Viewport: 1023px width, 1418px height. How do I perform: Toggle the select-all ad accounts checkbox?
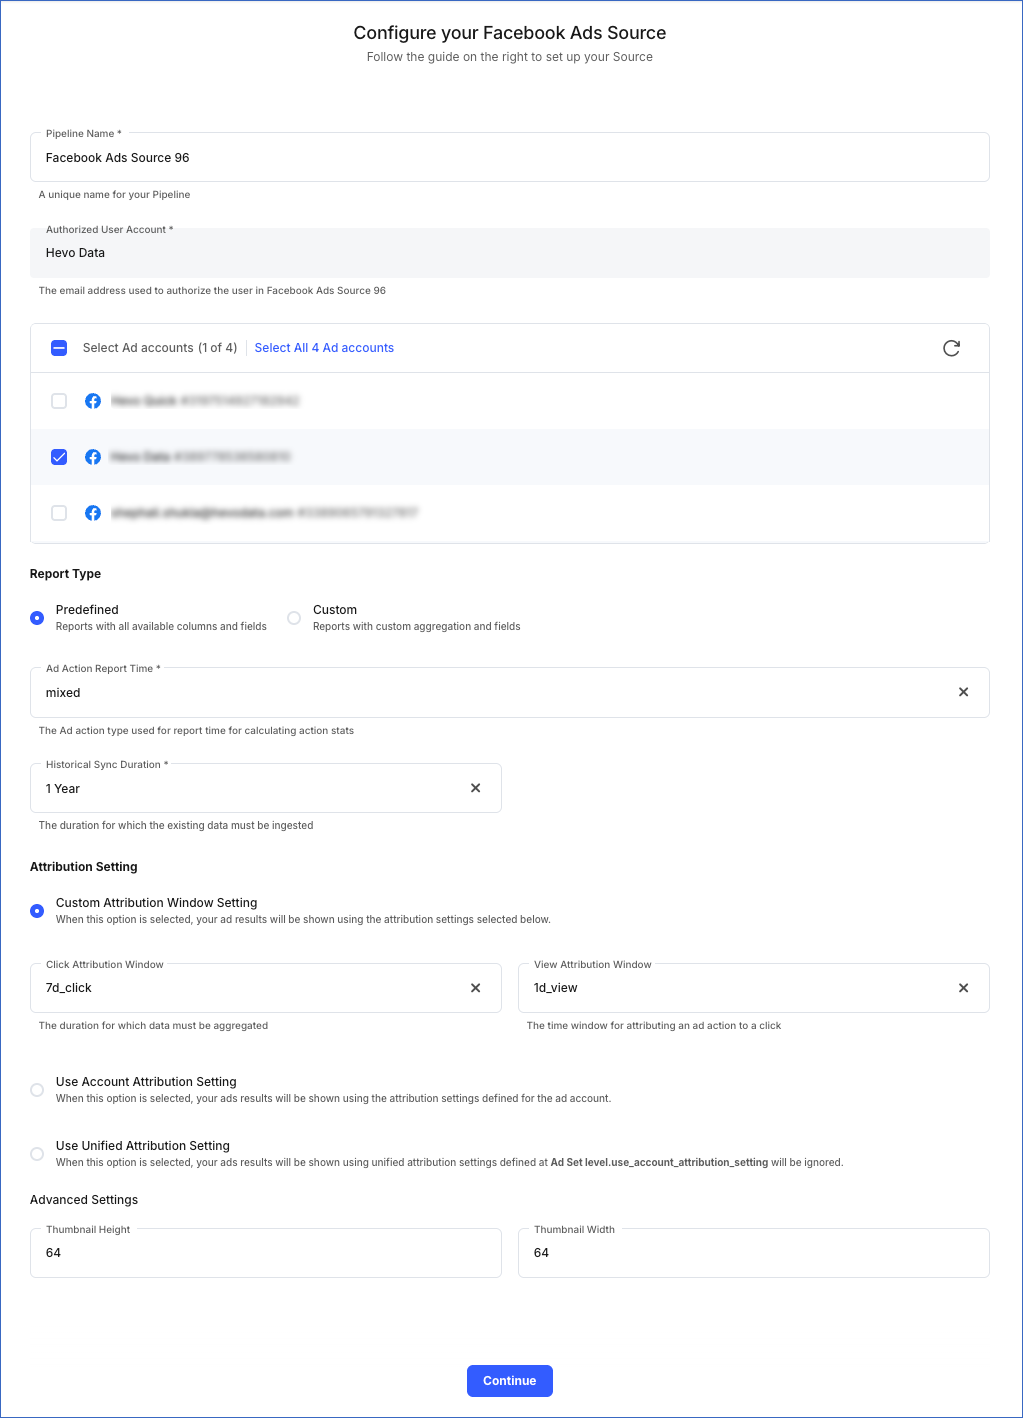pos(59,348)
